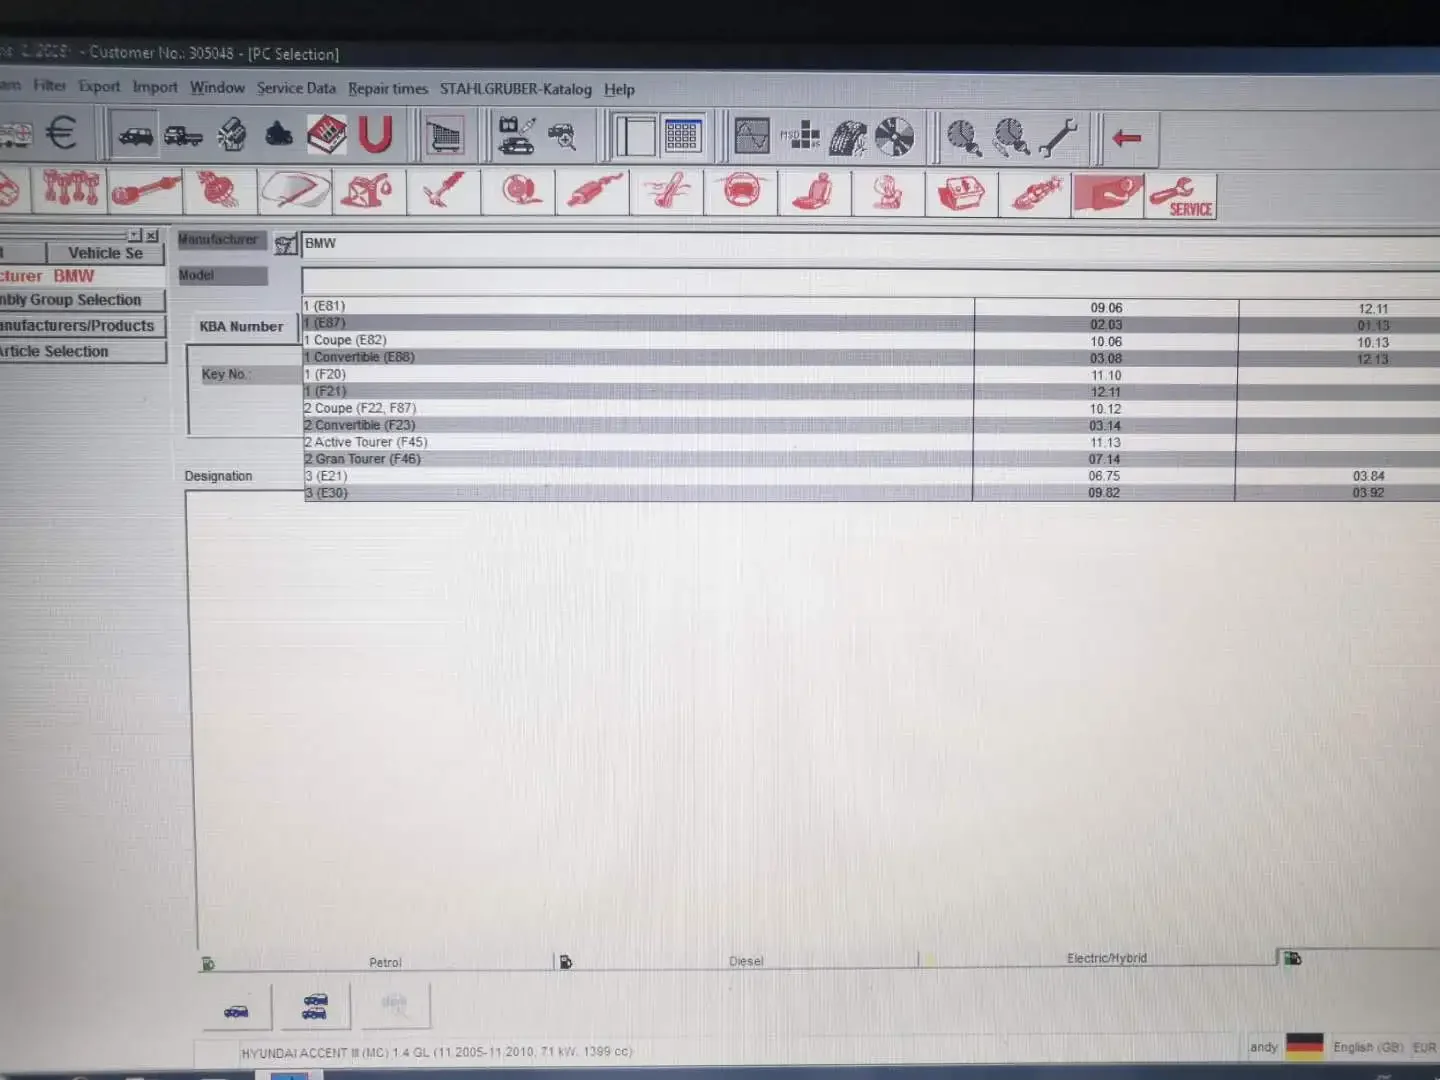Select the motorcycle vehicle type icon

pos(279,135)
